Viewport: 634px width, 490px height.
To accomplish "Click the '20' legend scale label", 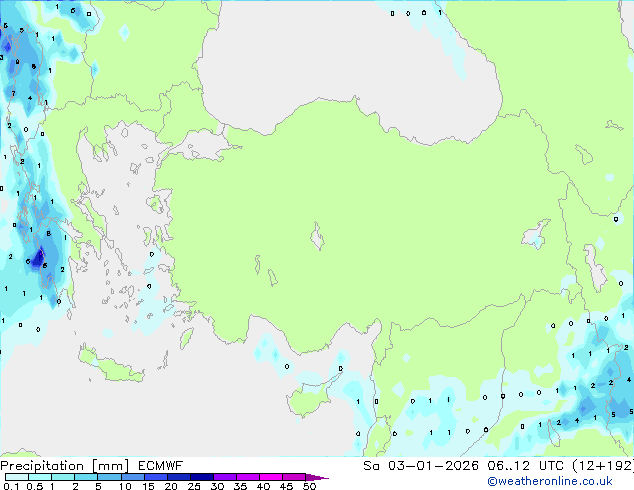I will (171, 486).
